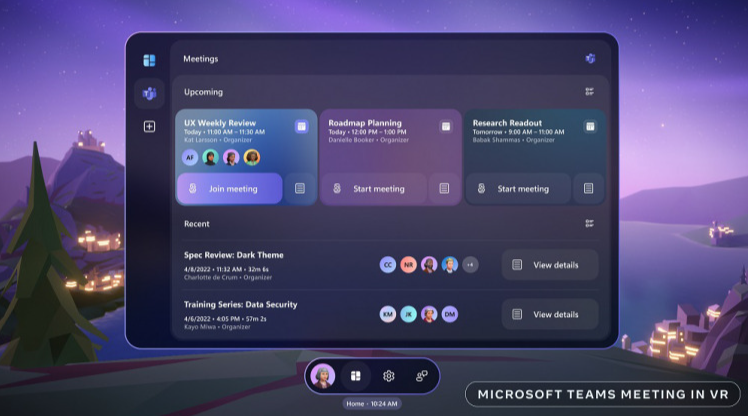Click the NR attendee avatar
748x416 pixels.
coord(408,265)
